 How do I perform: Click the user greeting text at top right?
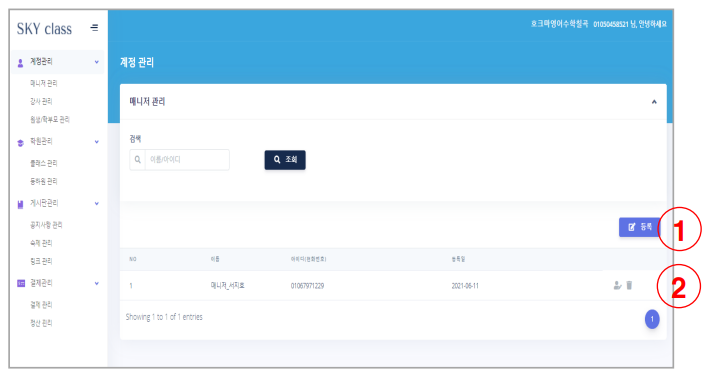598,24
